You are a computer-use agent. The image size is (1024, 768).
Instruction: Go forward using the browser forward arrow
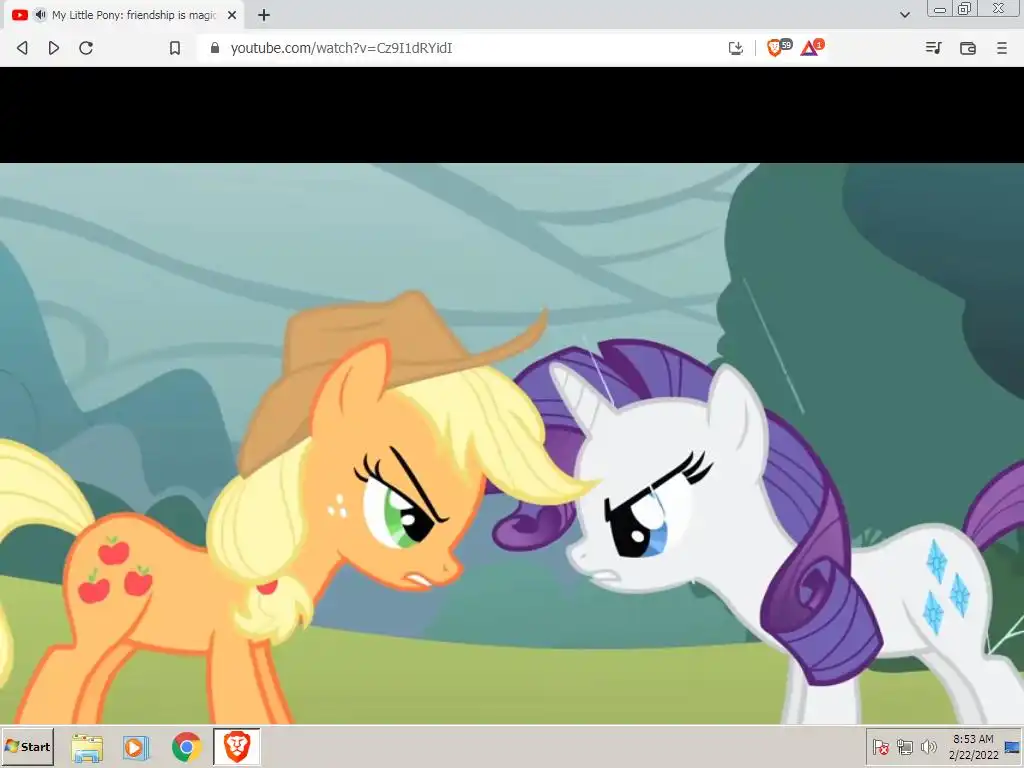54,48
